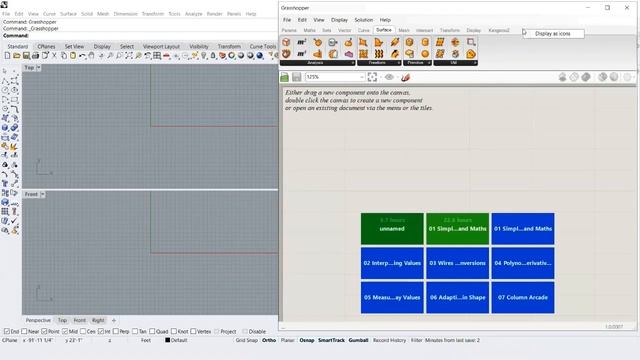This screenshot has height=360, width=640.
Task: Expand the Freeform group panel in Grasshopper
Action: click(399, 63)
